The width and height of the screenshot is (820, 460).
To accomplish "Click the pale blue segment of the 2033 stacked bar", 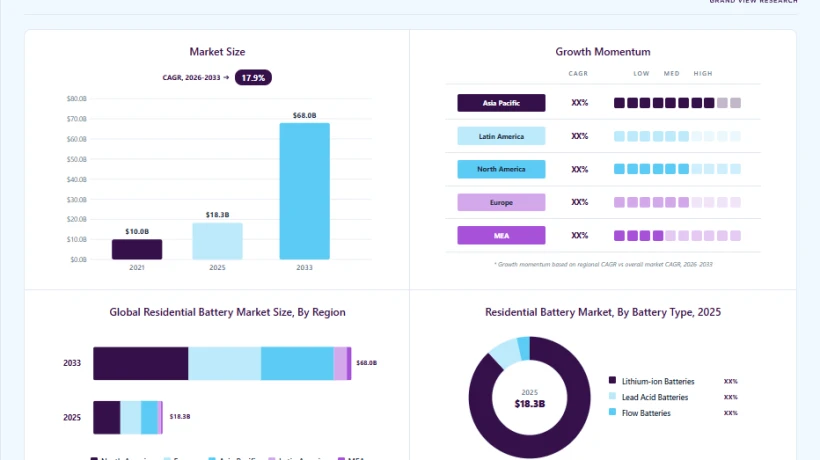I will (x=224, y=363).
